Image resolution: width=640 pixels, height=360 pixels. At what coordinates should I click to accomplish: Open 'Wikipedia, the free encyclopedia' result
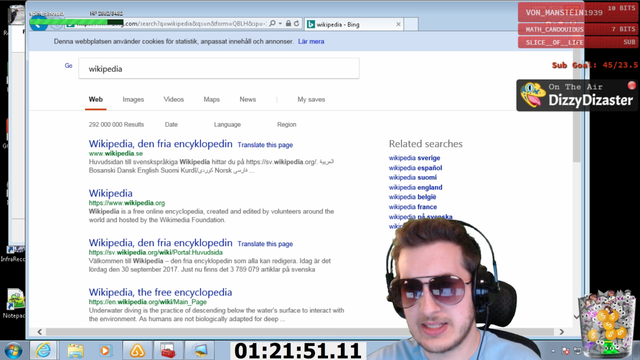[x=160, y=292]
